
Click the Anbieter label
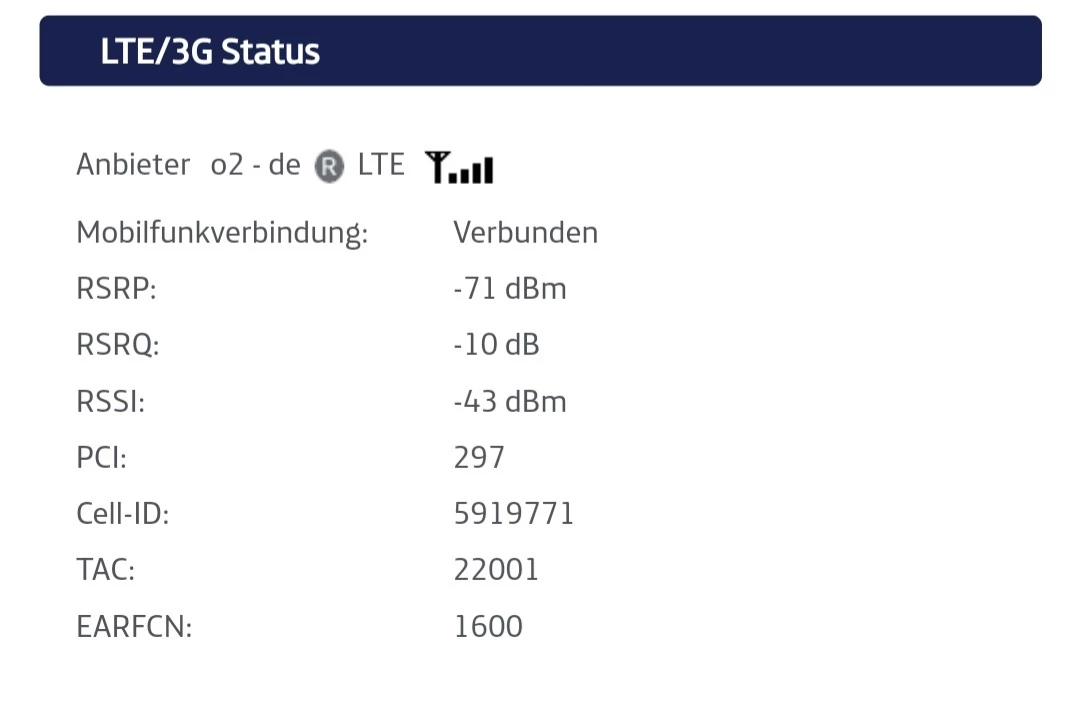coord(133,165)
